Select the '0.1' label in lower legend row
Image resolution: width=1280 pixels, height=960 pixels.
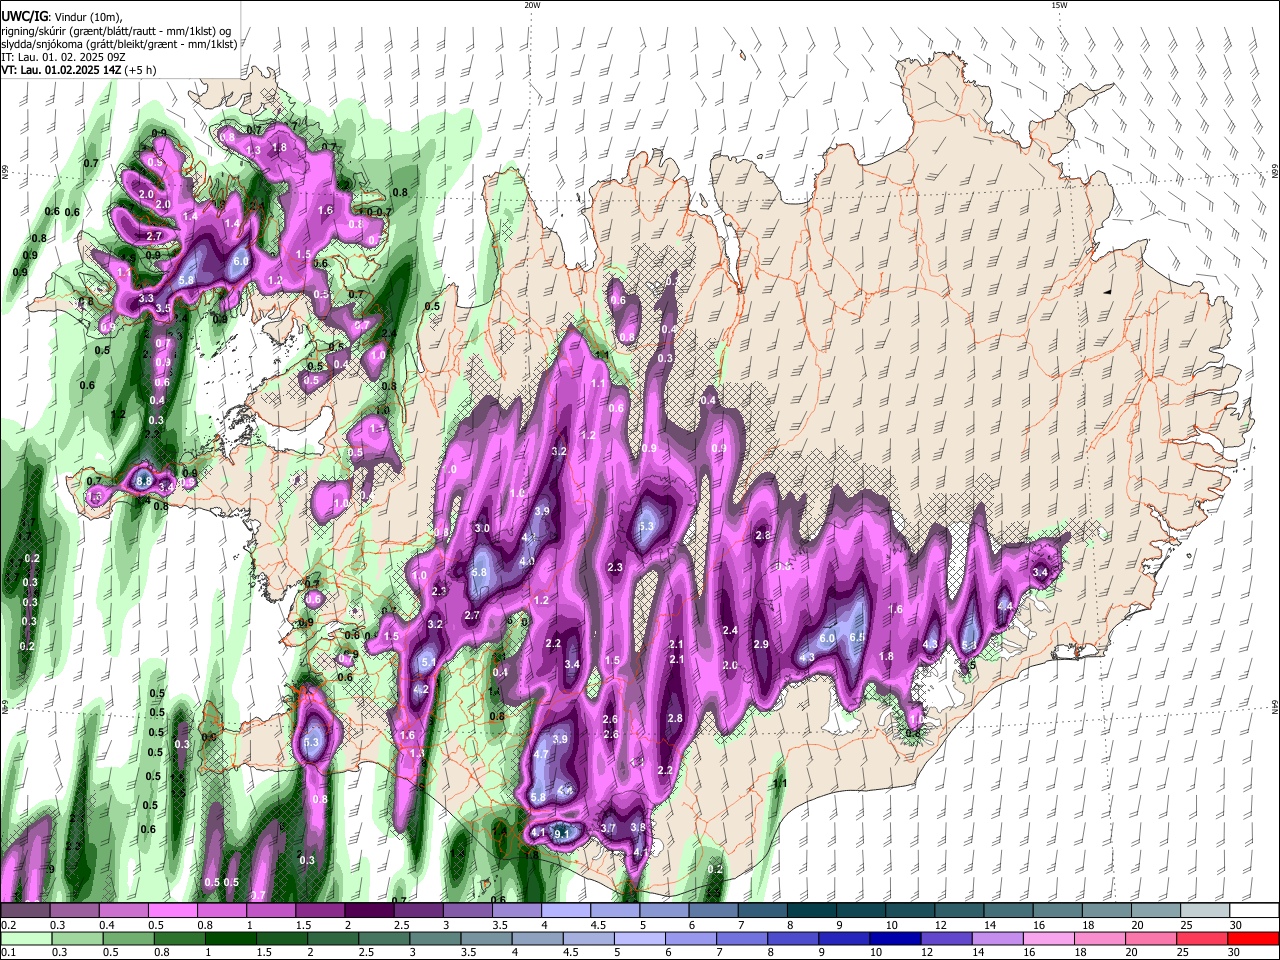(x=7, y=952)
